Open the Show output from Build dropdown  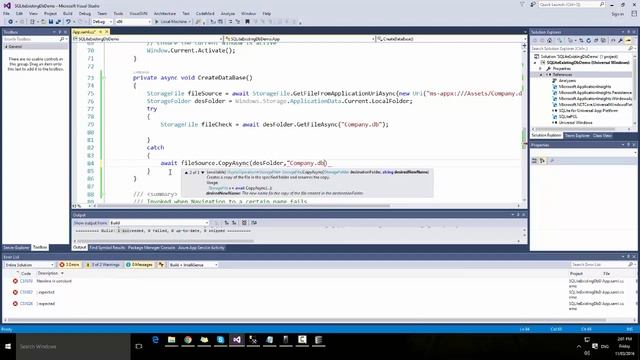tap(159, 223)
